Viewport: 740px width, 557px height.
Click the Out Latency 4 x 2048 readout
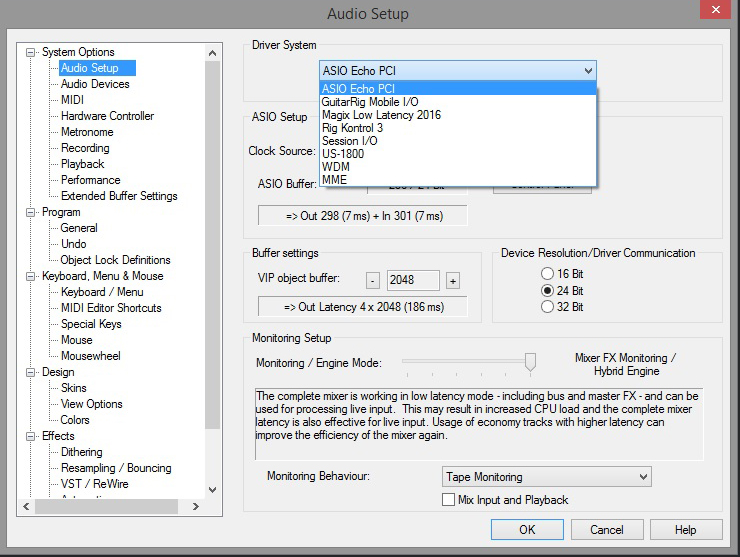point(362,307)
